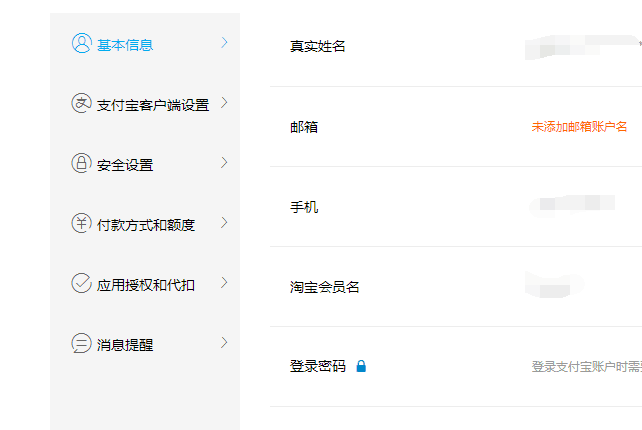Click the checkmark icon for 应用授权和代扣
The image size is (642, 430).
[x=81, y=283]
